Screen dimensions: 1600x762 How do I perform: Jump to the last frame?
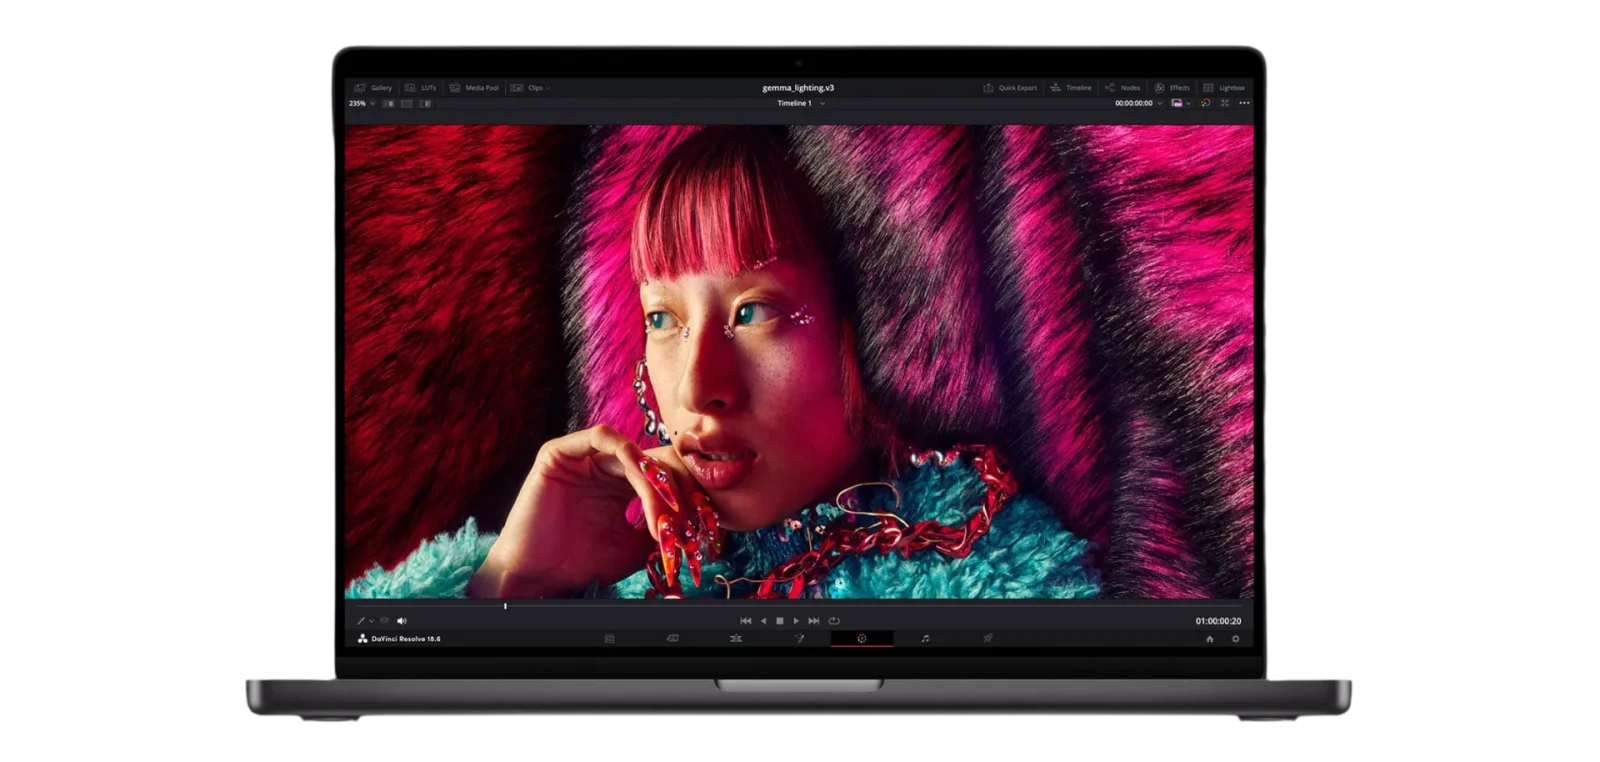pyautogui.click(x=814, y=621)
